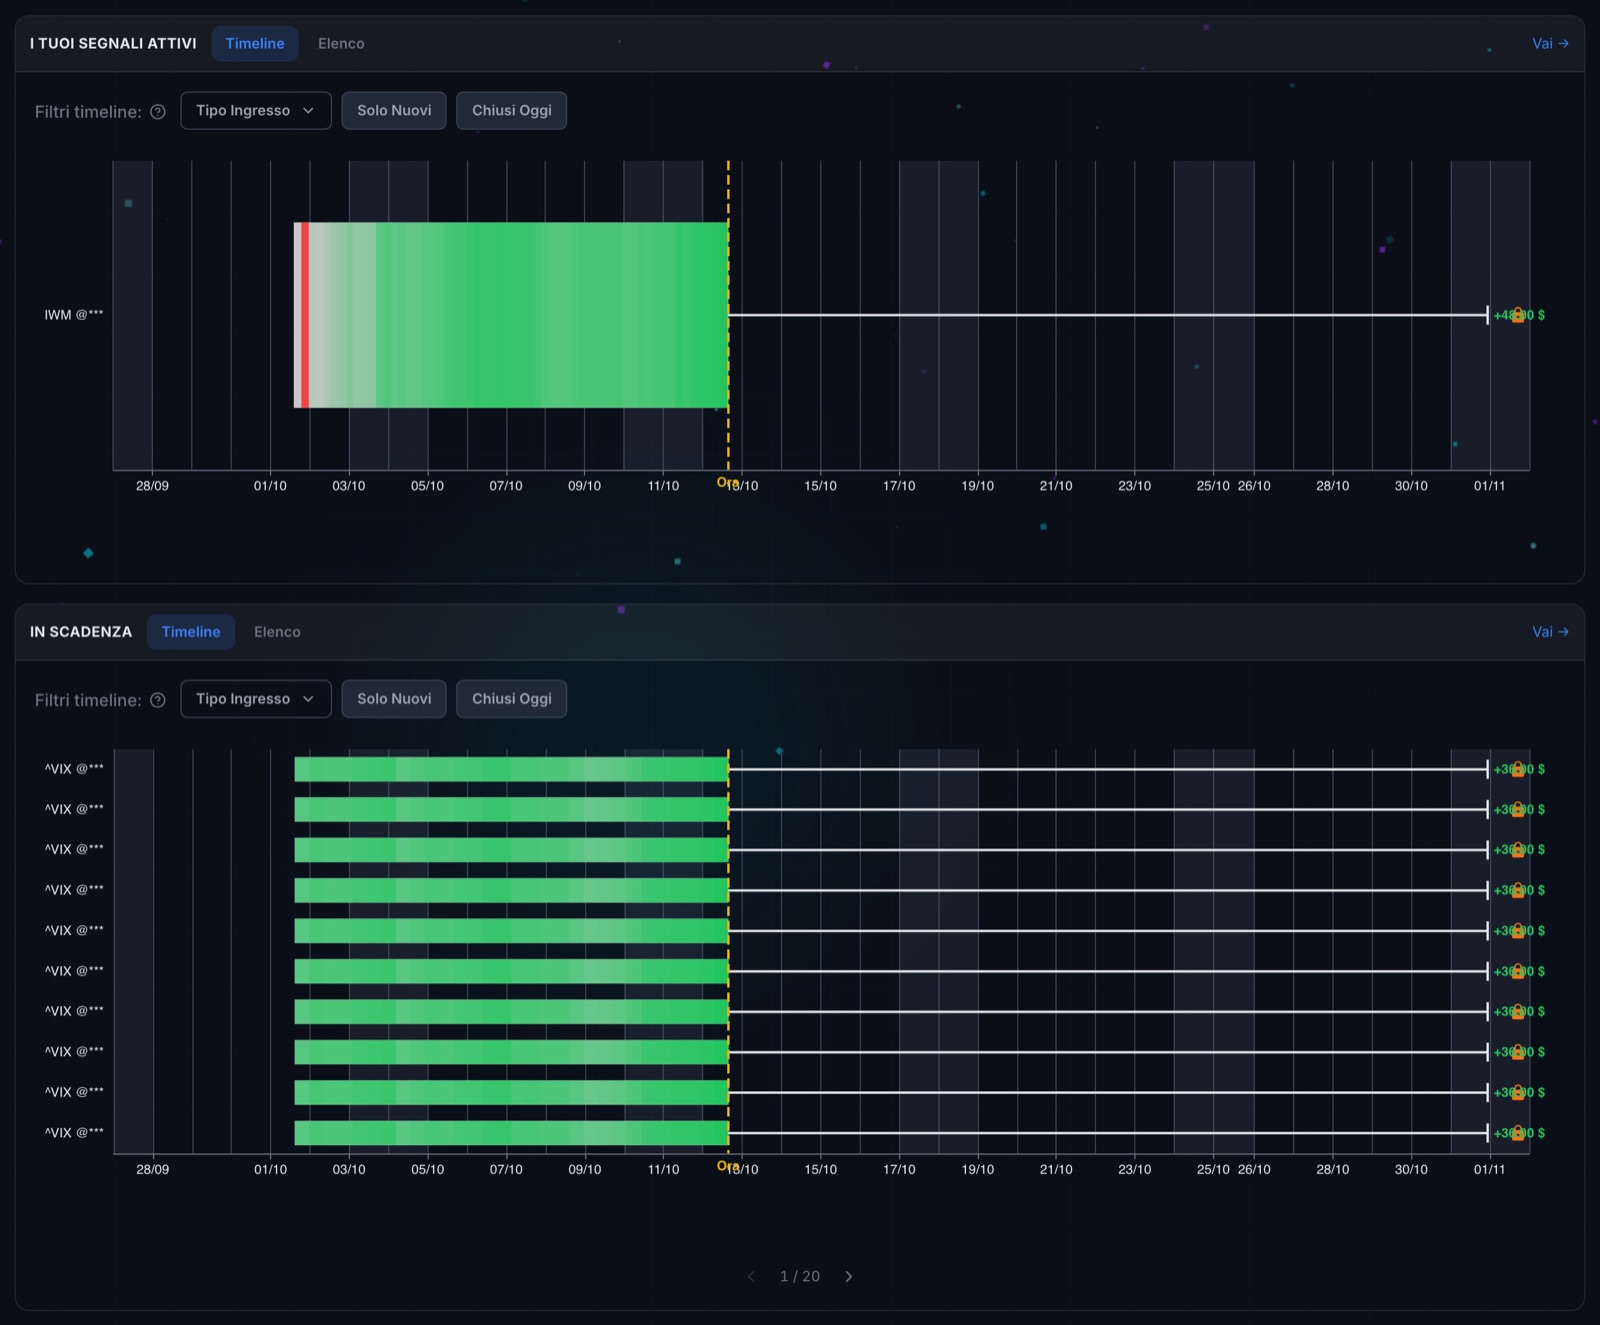
Task: Click the IWM @*** row label
Action: coord(74,315)
